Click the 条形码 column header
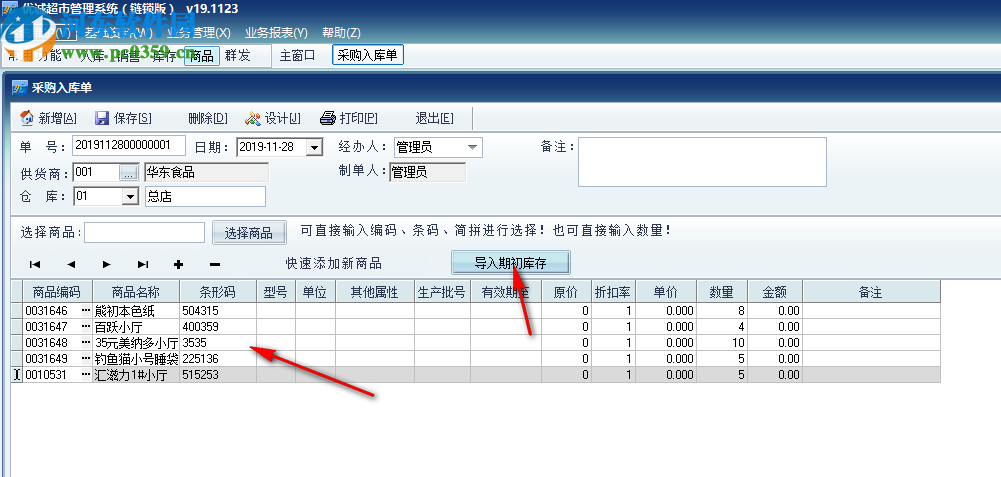This screenshot has width=1001, height=477. pos(218,292)
